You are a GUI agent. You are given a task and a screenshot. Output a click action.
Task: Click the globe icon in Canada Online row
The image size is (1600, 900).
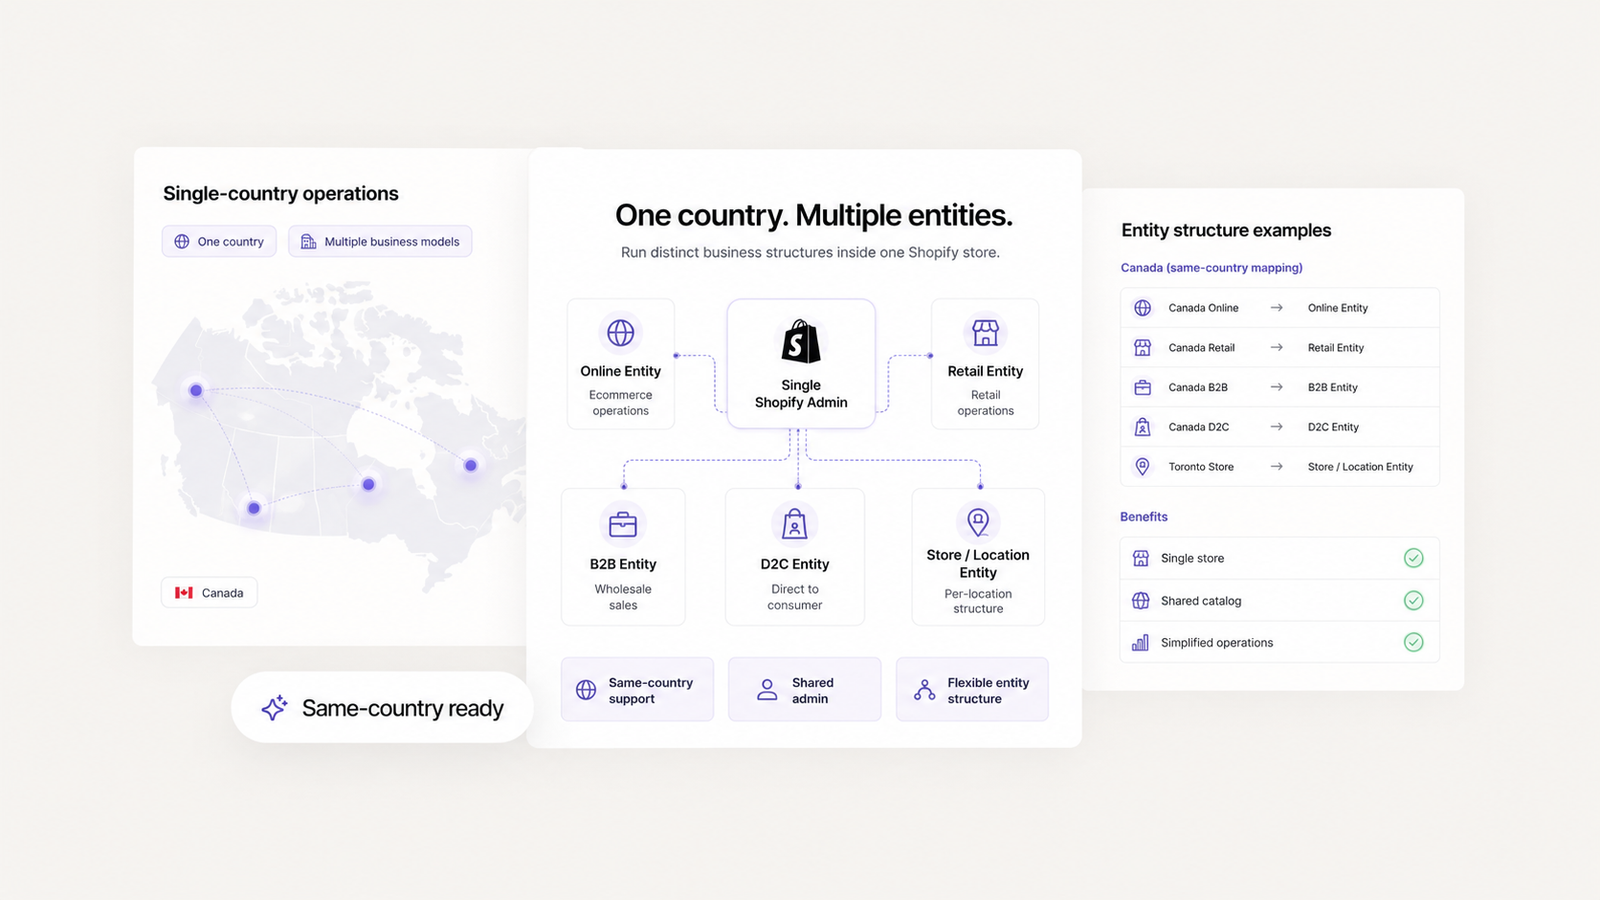pos(1143,308)
